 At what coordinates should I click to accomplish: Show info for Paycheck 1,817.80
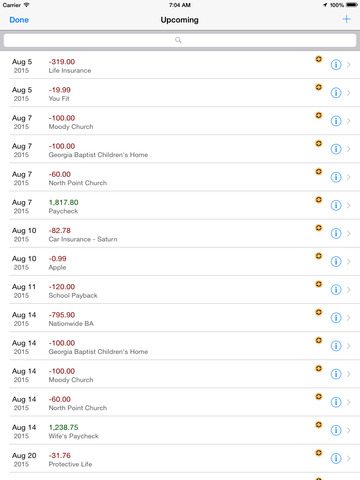coord(336,205)
